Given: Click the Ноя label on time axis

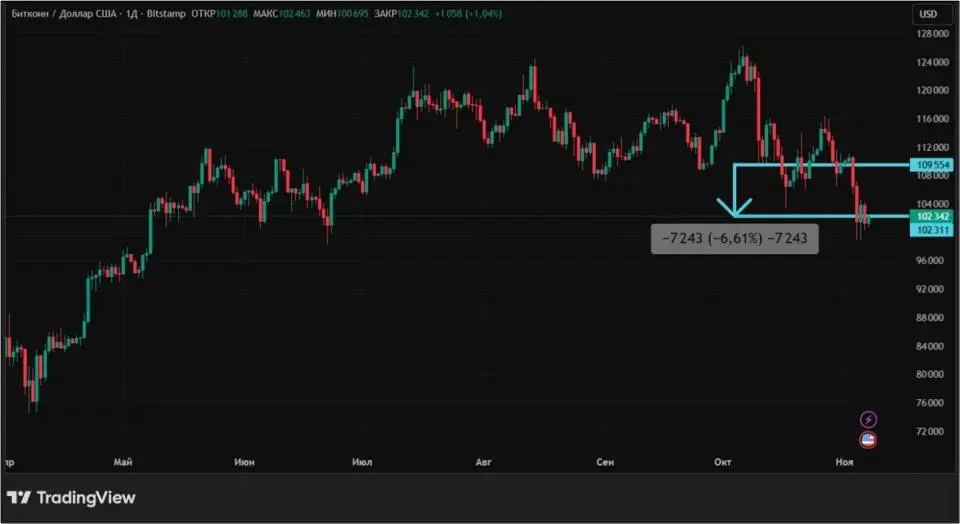Looking at the screenshot, I should 845,461.
